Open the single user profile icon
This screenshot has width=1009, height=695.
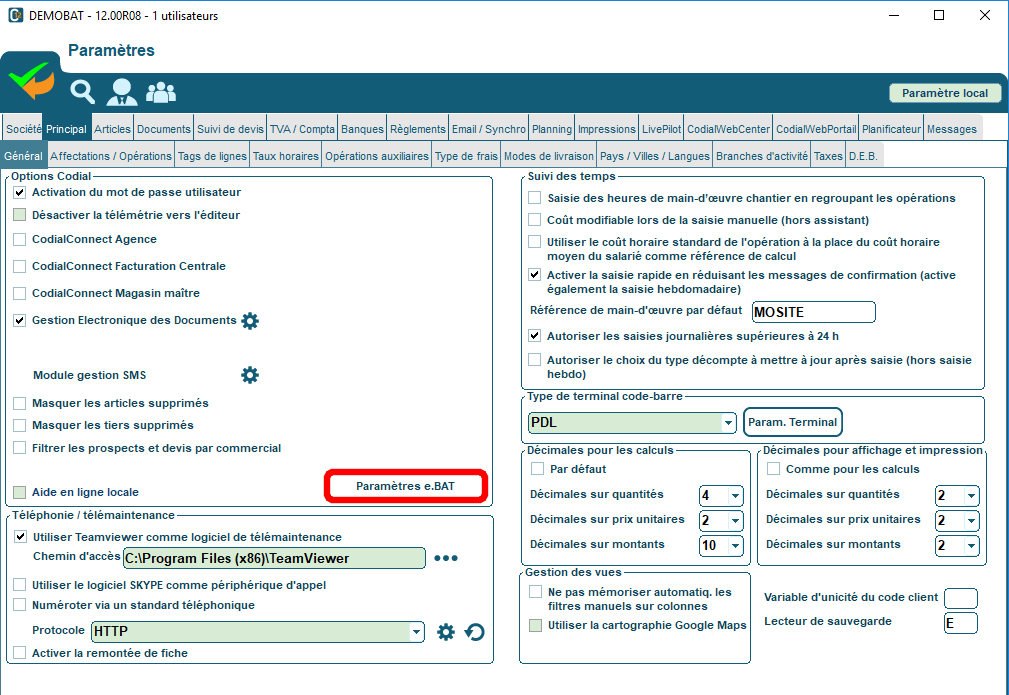coord(122,92)
